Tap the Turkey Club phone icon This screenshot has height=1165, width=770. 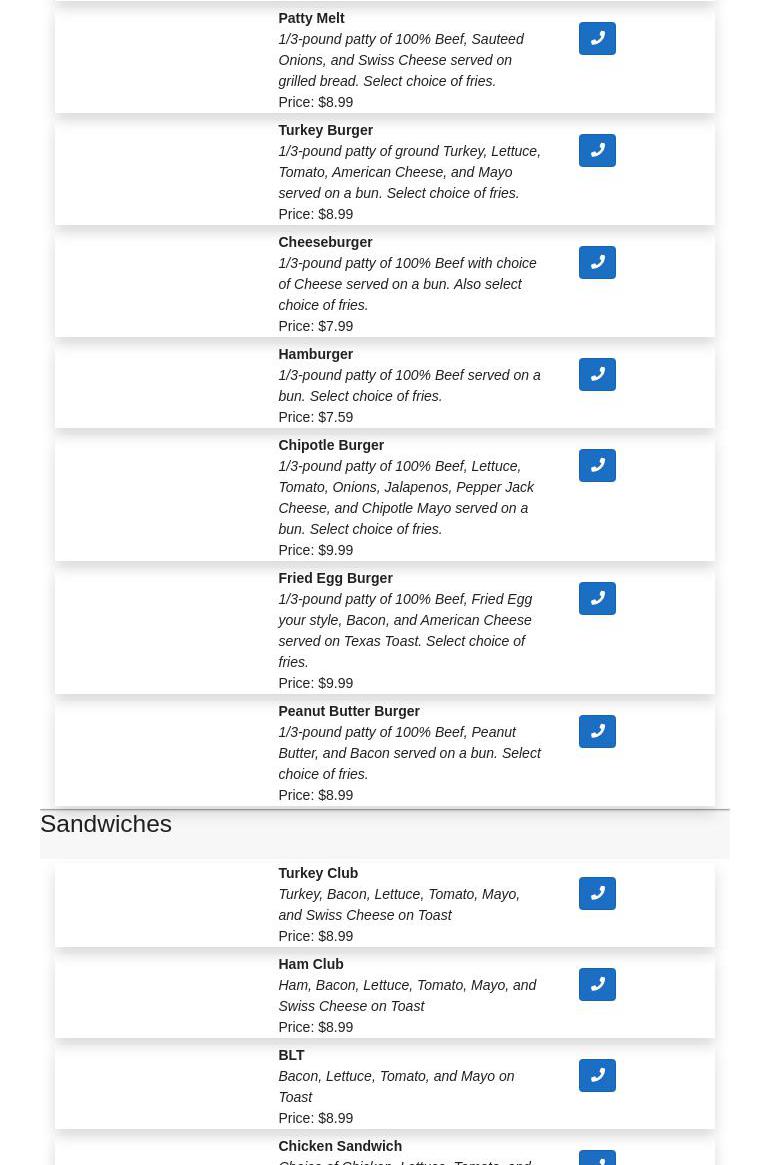597,893
